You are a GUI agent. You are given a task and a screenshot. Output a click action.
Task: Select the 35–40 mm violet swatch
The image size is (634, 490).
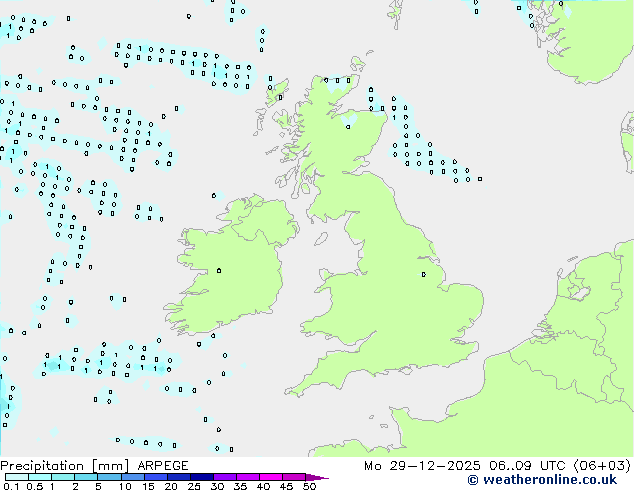click(248, 477)
